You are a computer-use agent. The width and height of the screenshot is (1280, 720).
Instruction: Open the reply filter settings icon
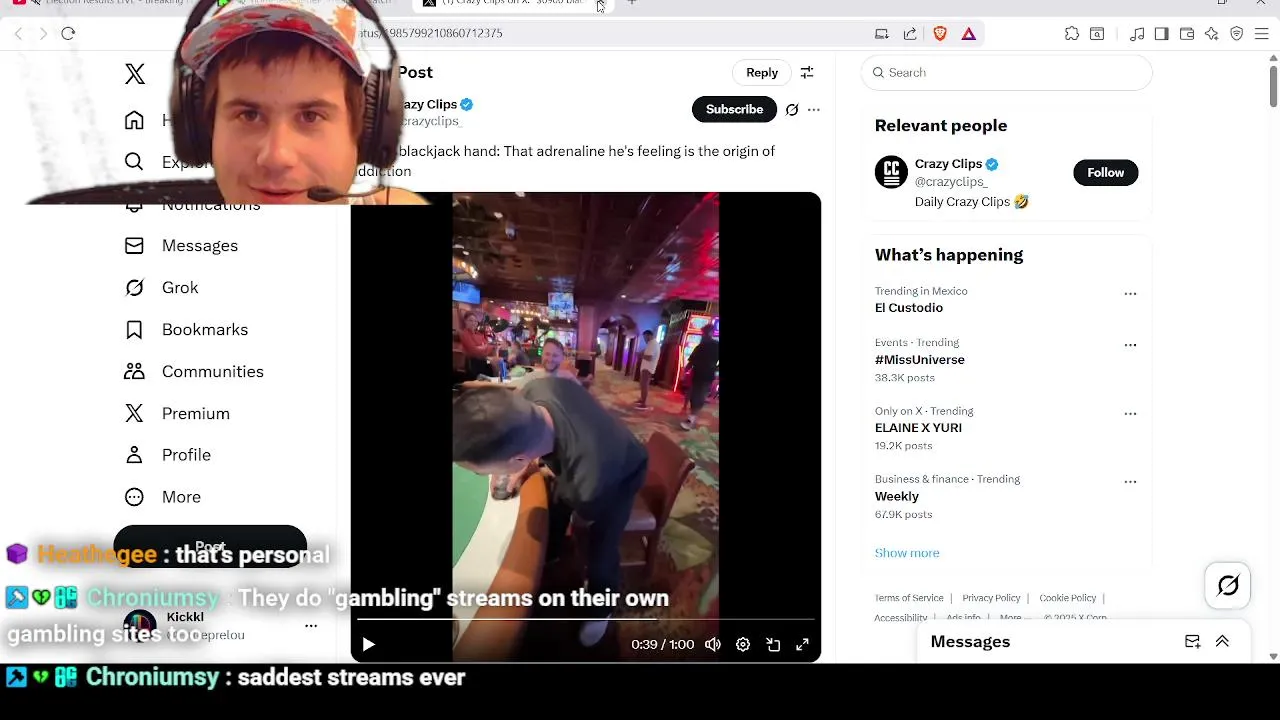point(807,73)
